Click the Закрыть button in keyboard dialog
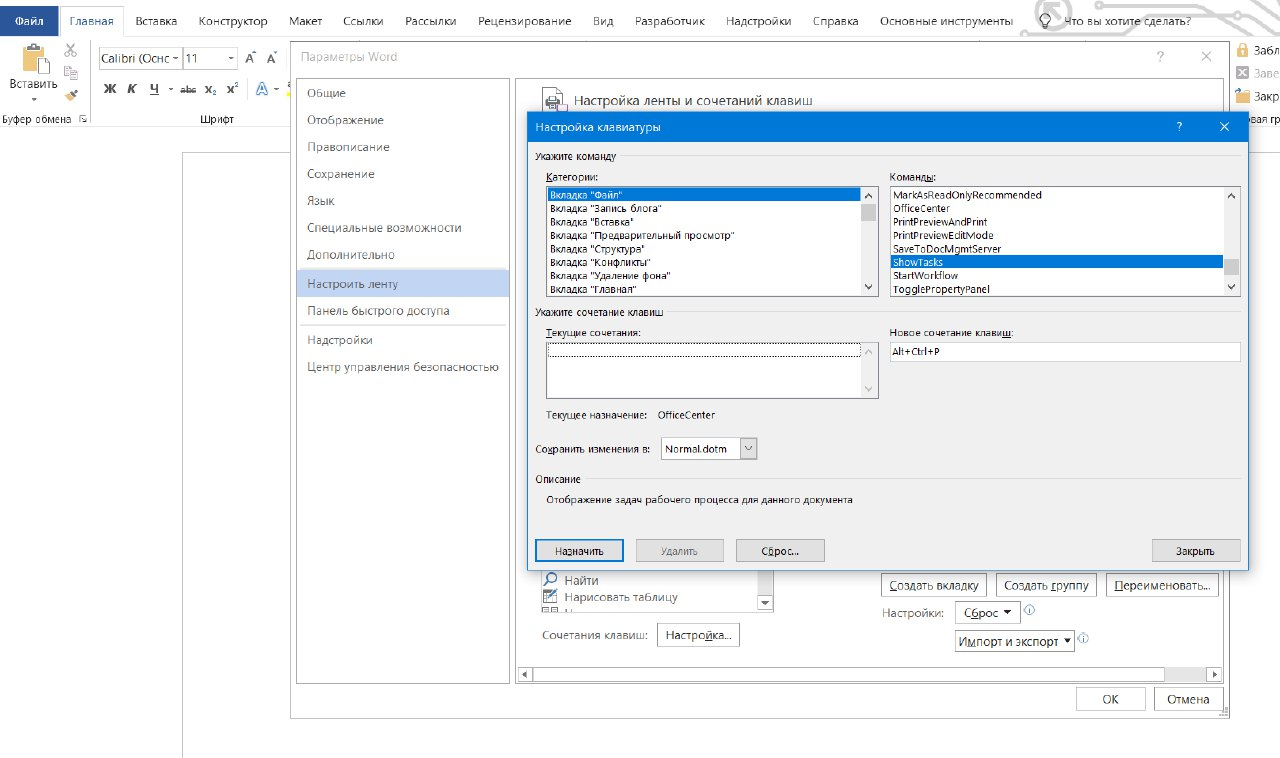The image size is (1280, 758). click(x=1195, y=551)
